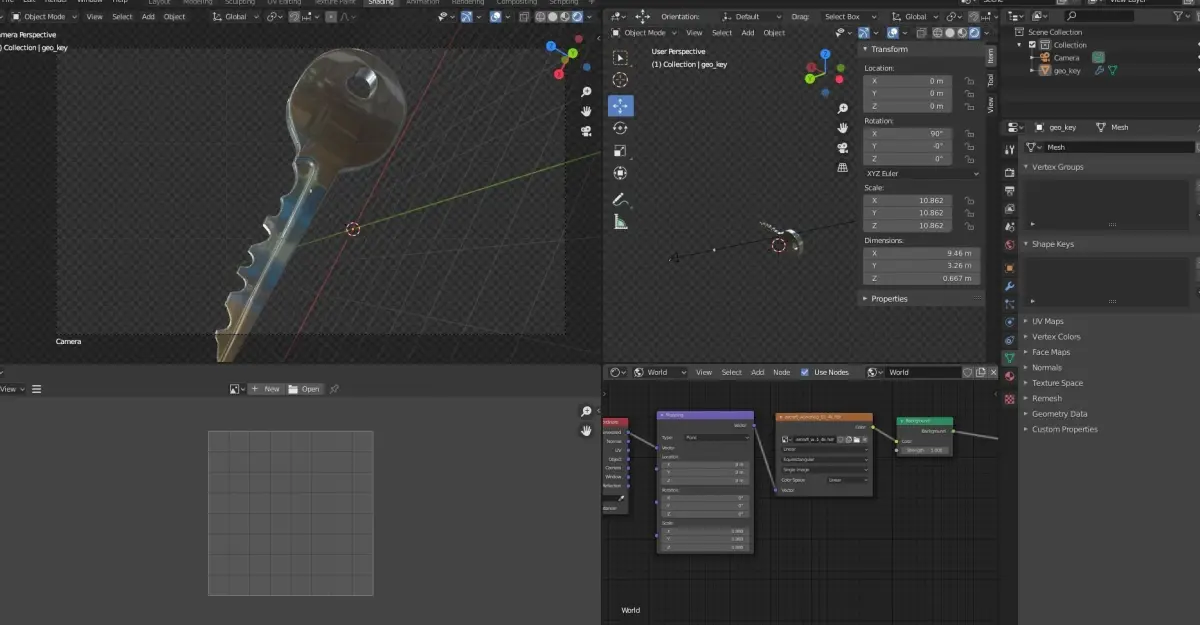Image resolution: width=1200 pixels, height=625 pixels.
Task: Toggle the Use Nodes checkbox
Action: tap(805, 372)
